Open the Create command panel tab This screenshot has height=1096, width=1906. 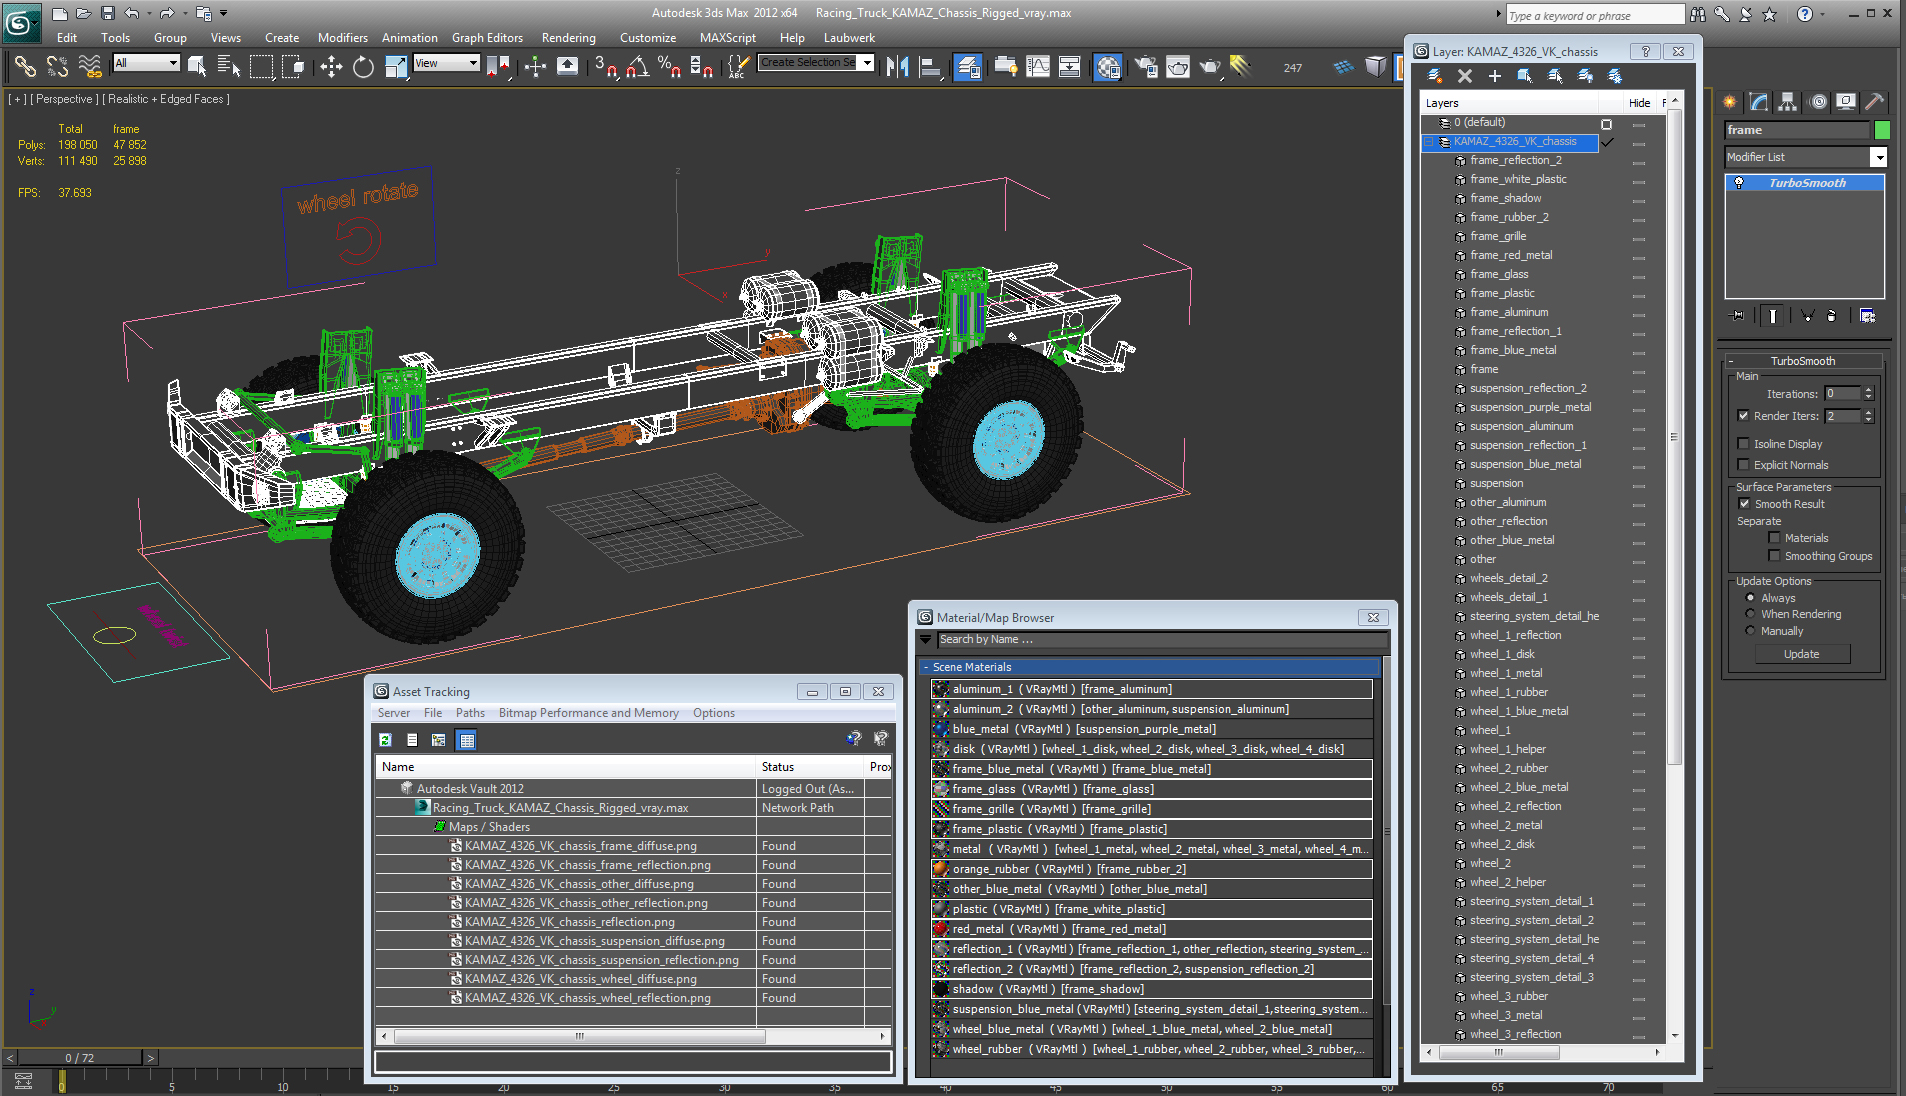click(1730, 102)
